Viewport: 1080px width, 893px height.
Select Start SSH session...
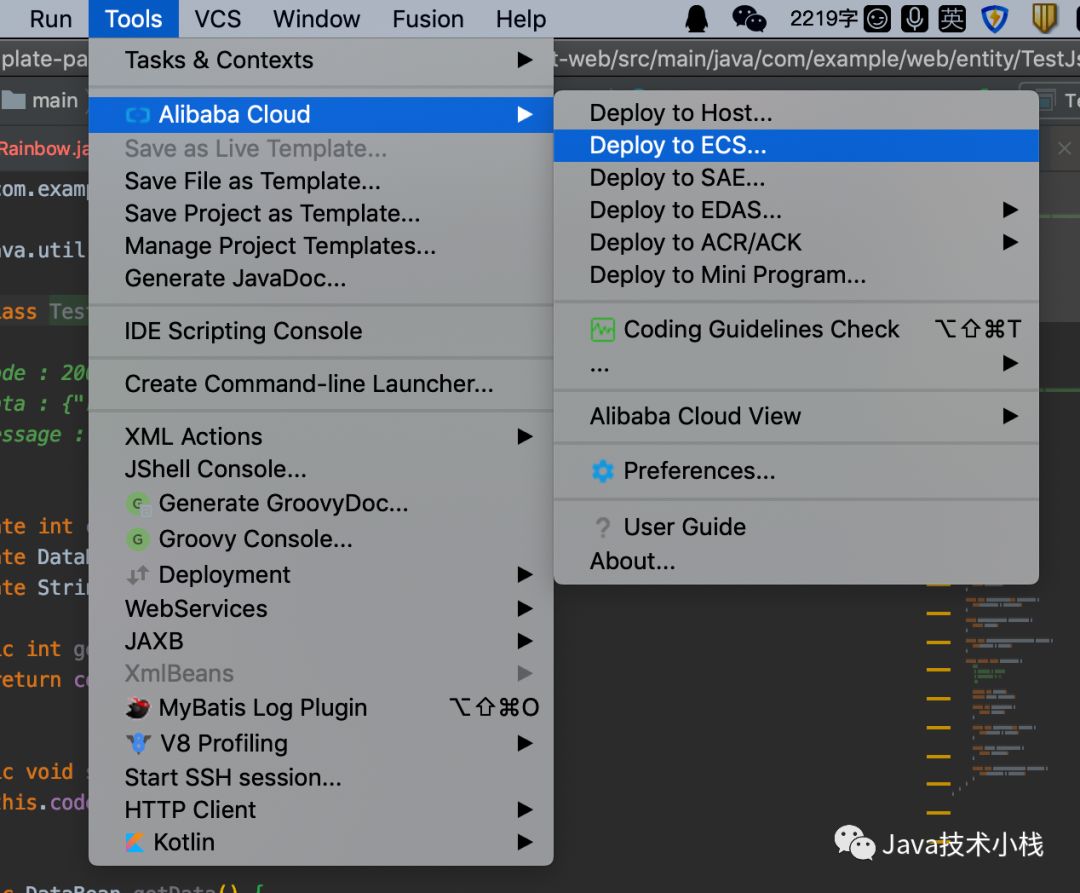[321, 777]
